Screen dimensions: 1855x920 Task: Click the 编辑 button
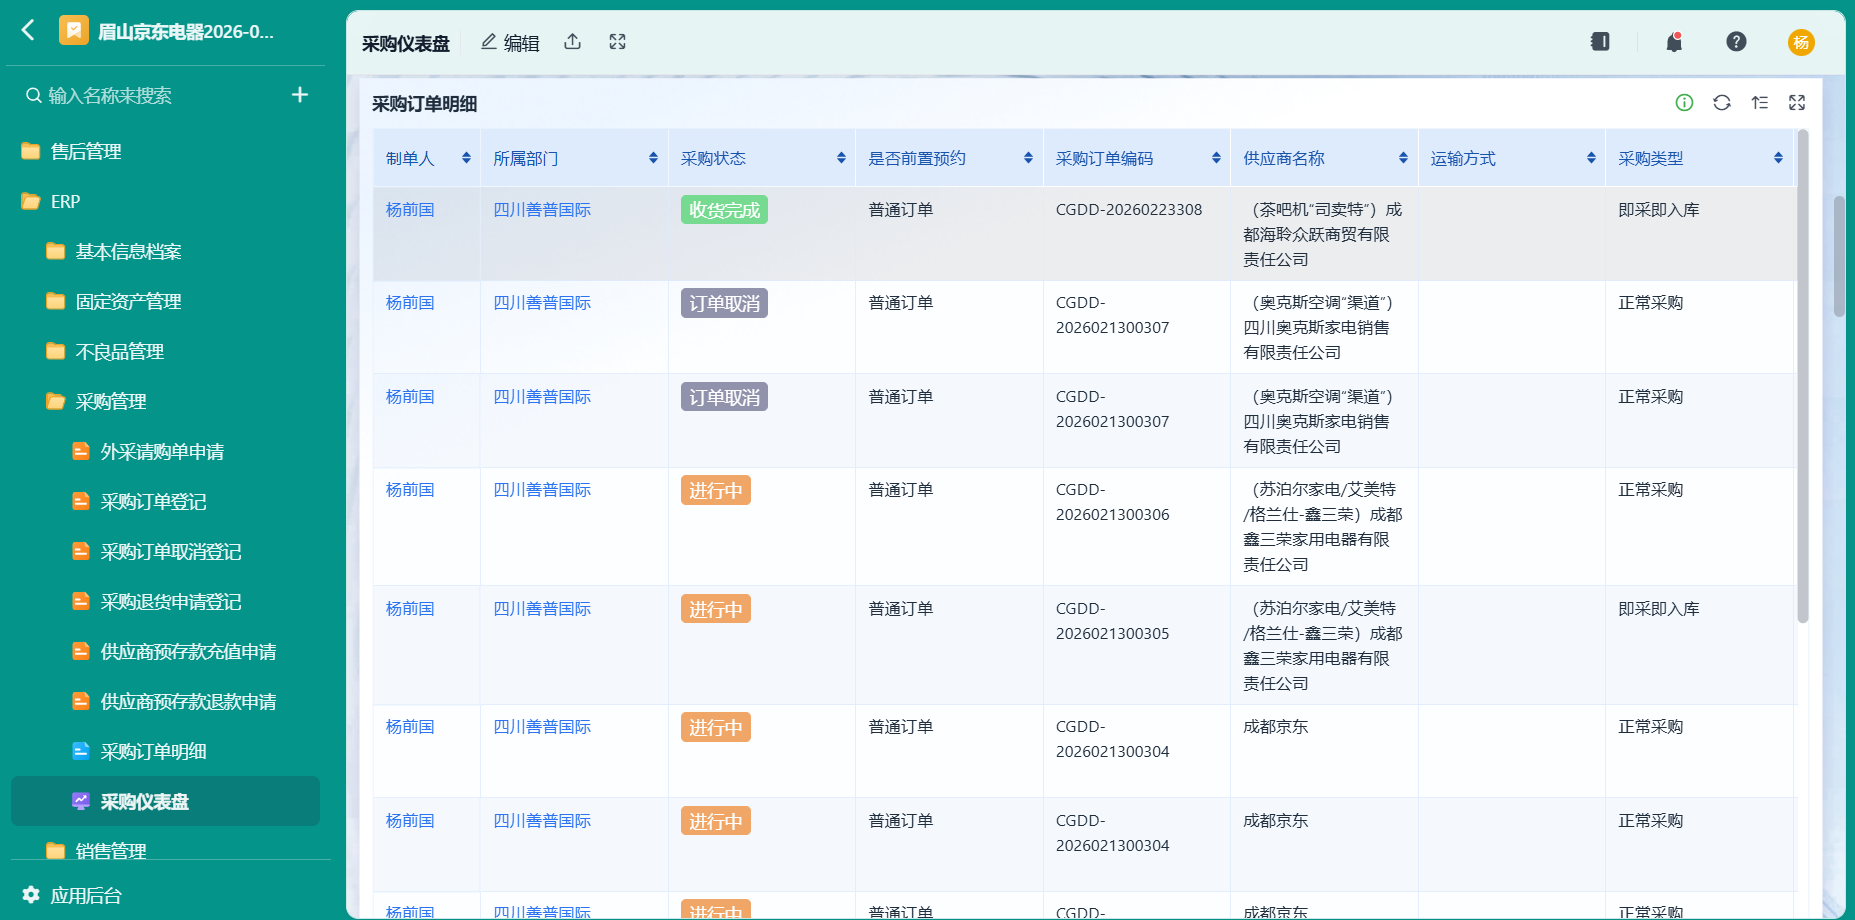(510, 42)
